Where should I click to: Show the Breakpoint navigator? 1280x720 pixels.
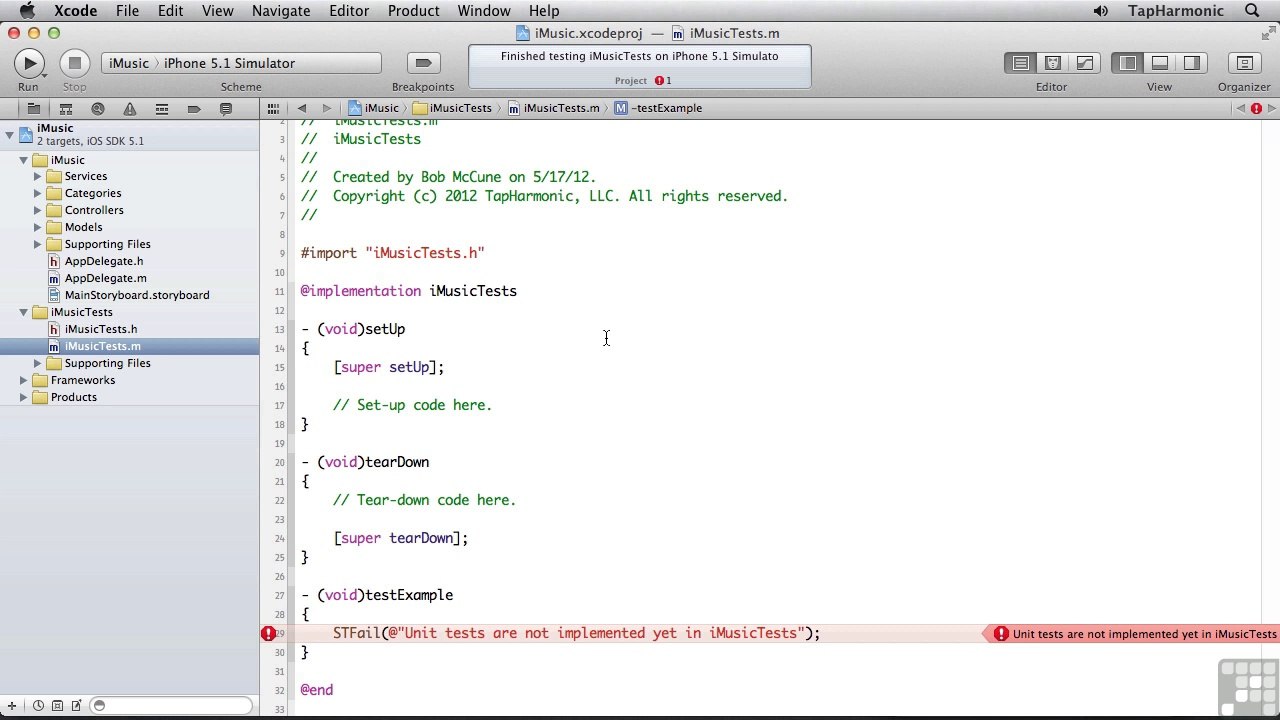pos(194,108)
